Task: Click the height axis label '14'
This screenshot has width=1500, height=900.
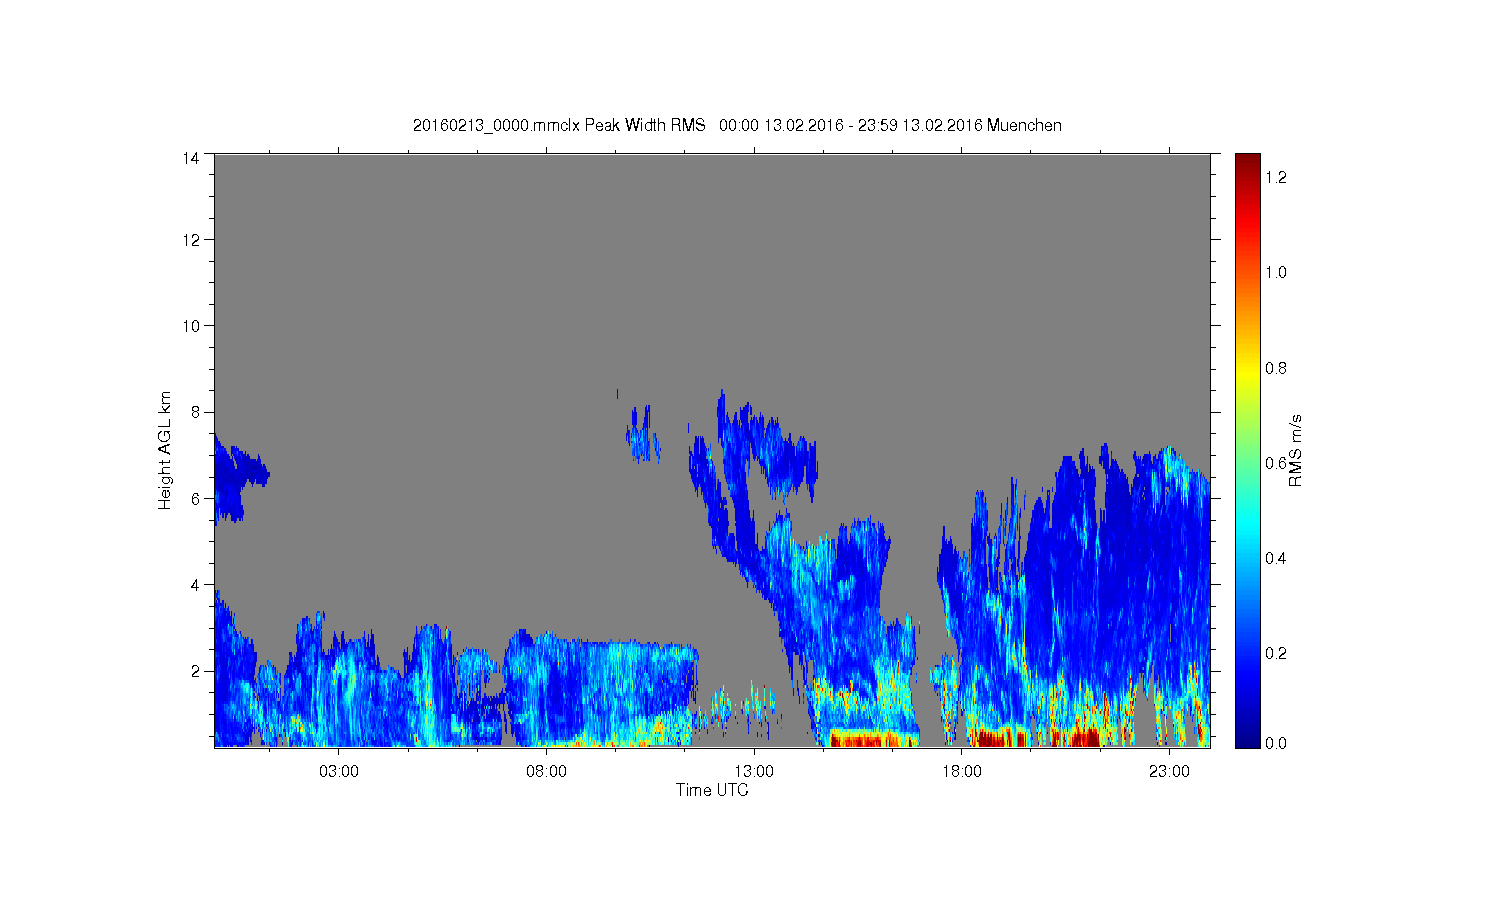Action: click(x=191, y=157)
